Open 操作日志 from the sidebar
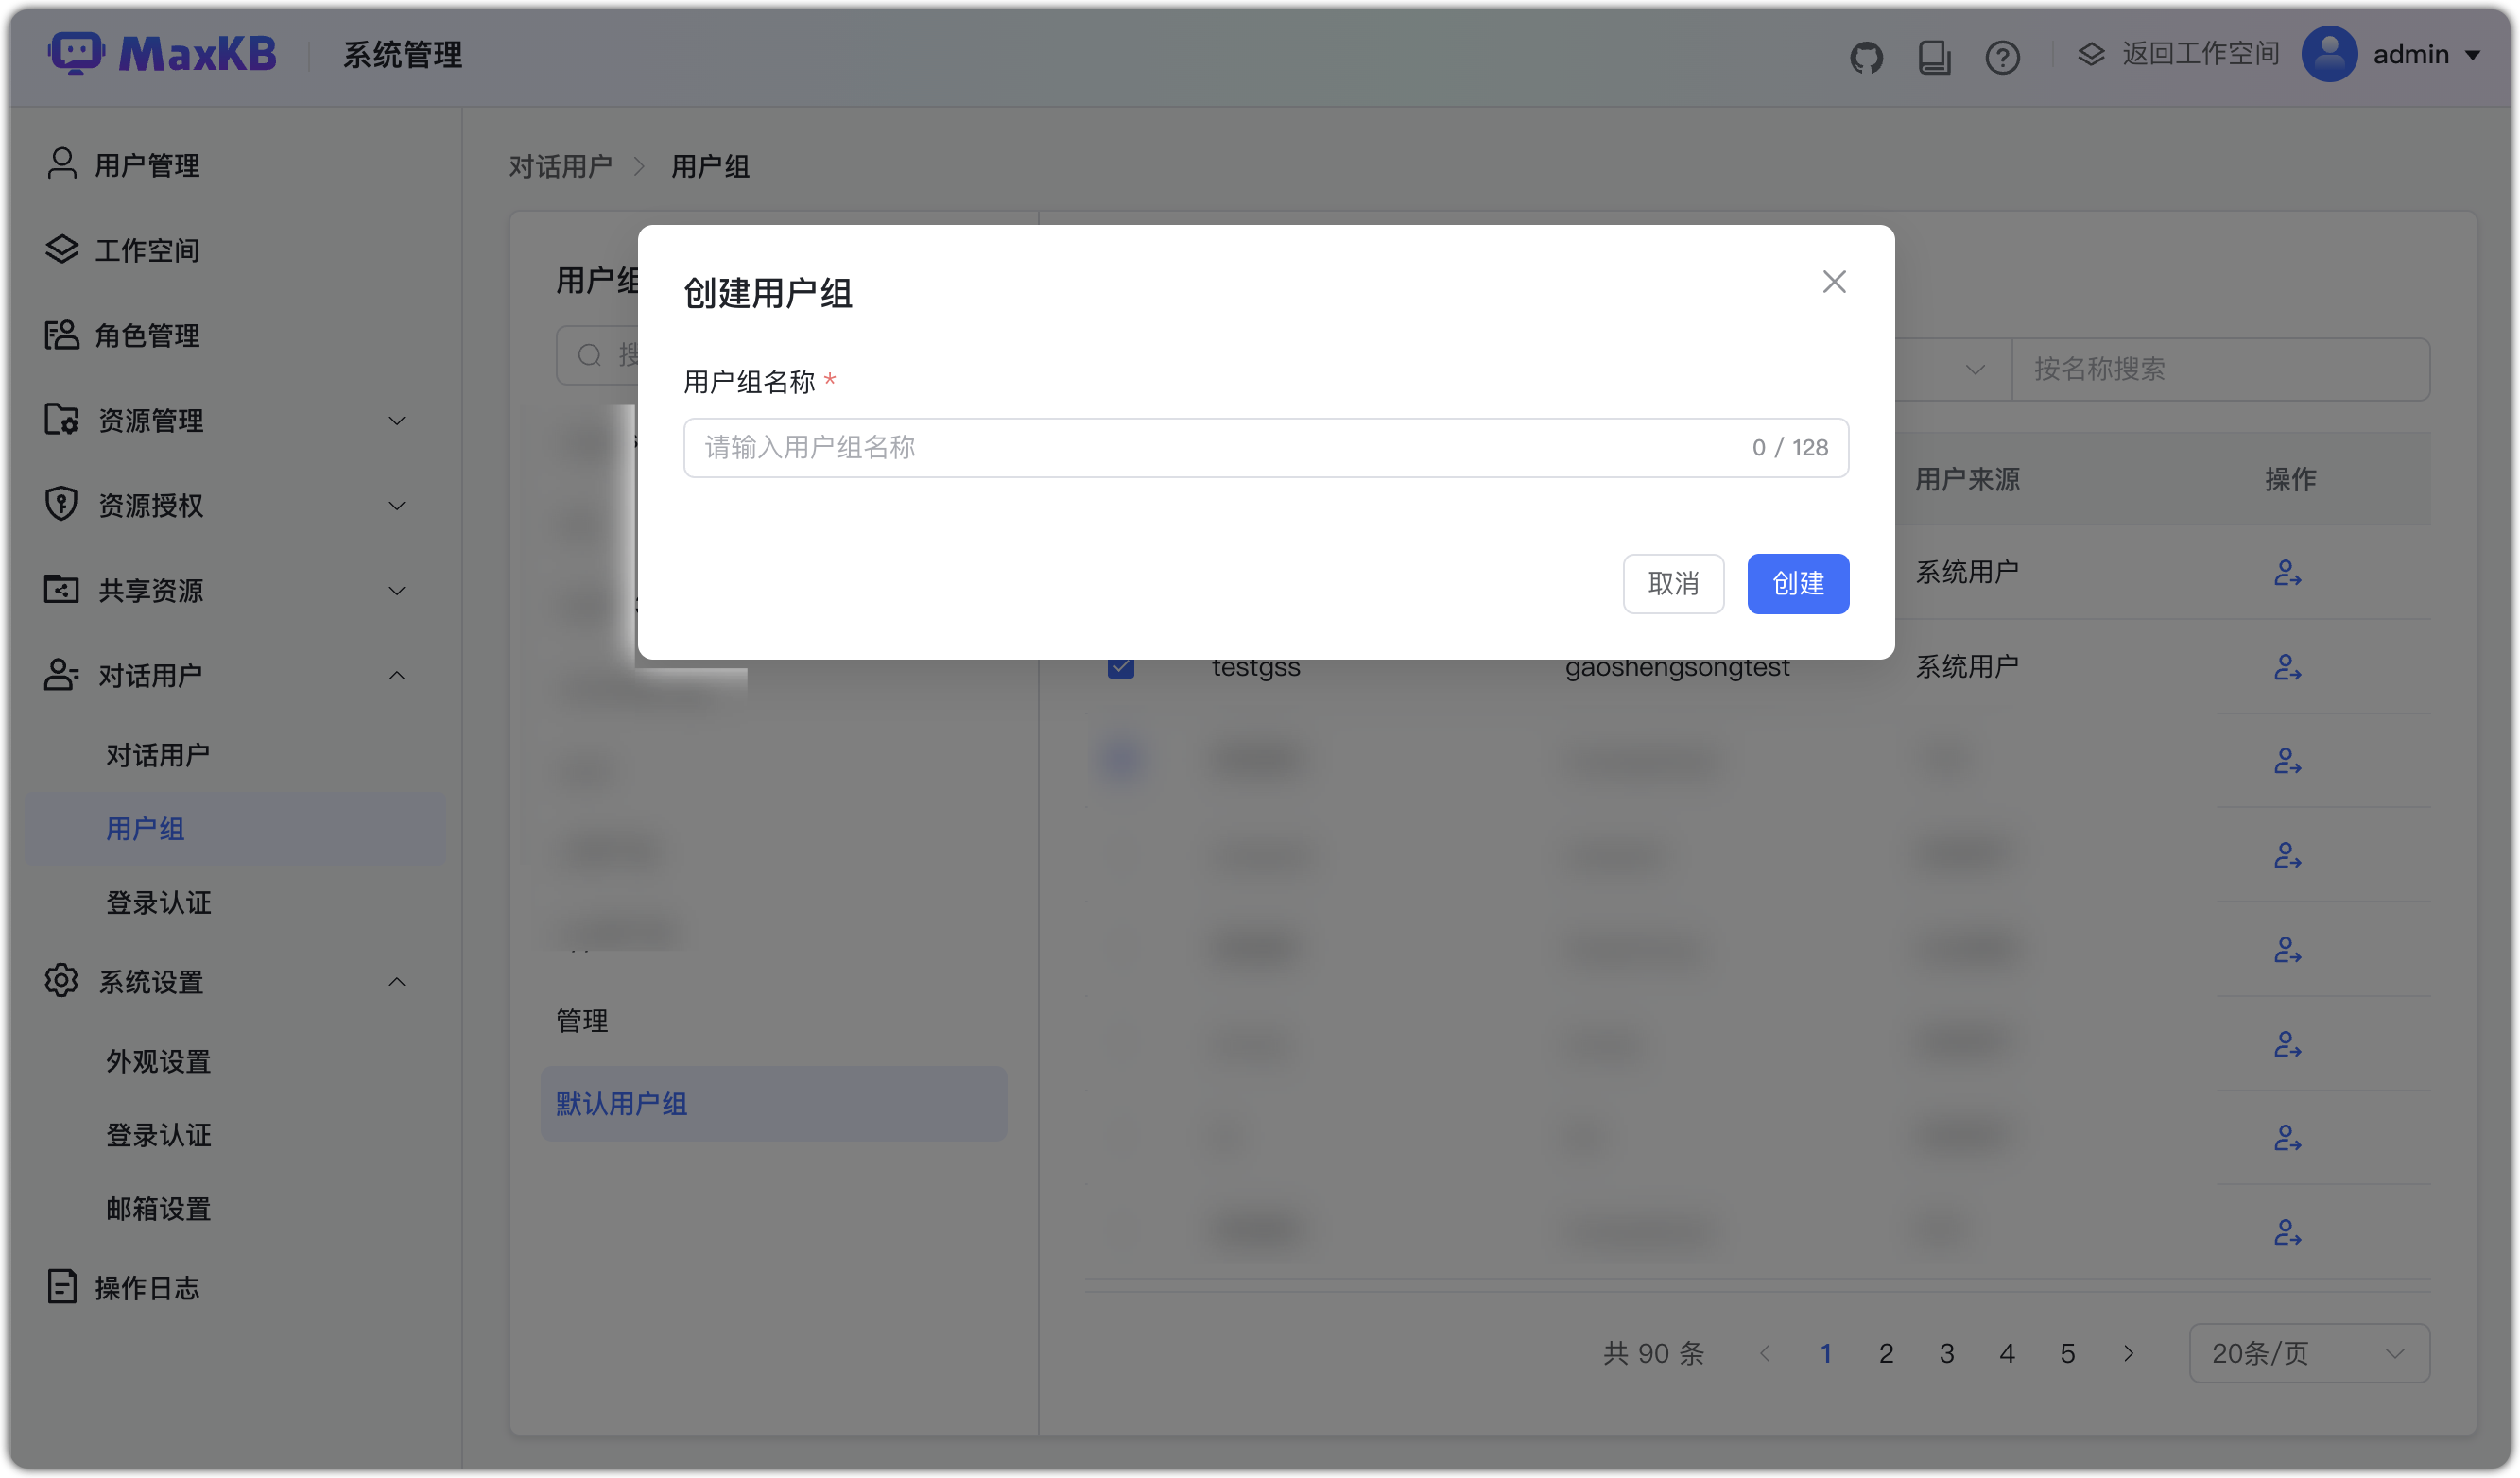Image resolution: width=2520 pixels, height=1478 pixels. (147, 1288)
